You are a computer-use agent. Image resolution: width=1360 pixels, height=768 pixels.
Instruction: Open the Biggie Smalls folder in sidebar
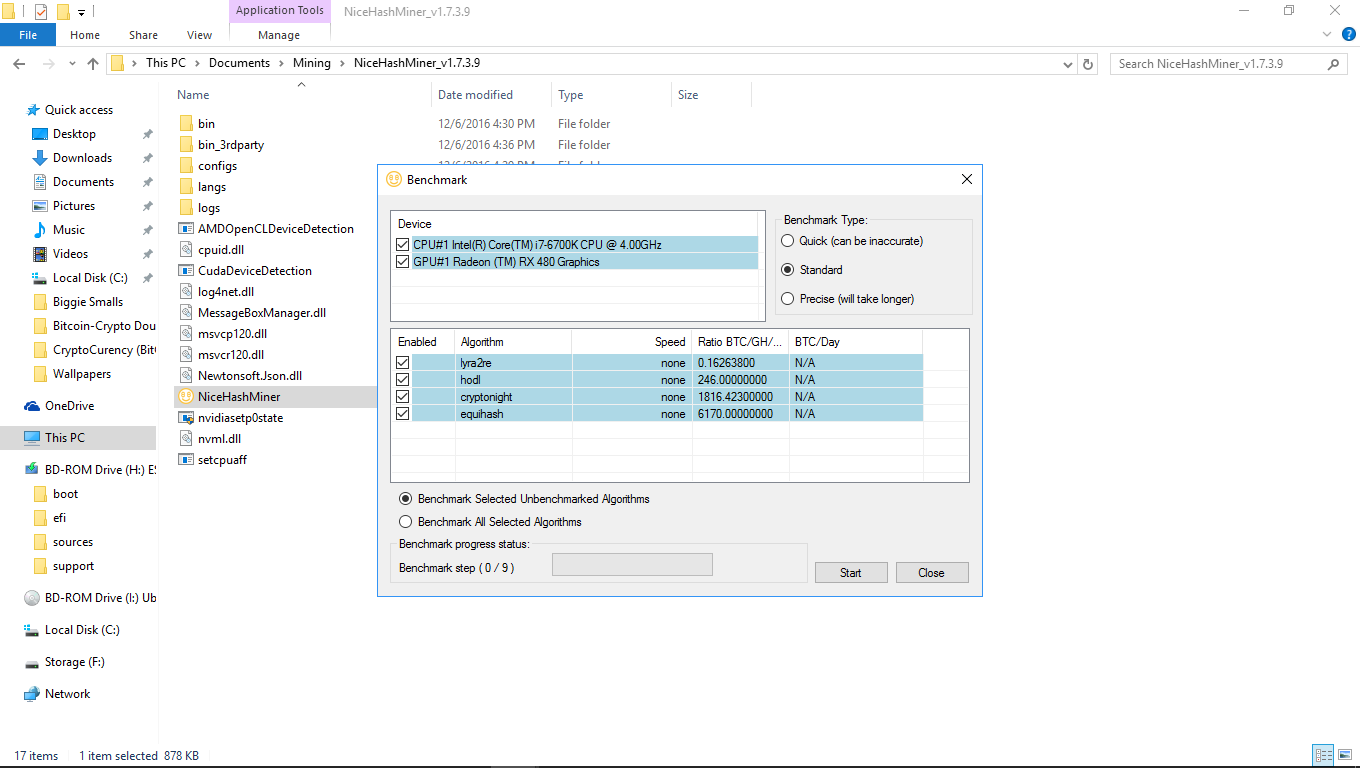(88, 302)
